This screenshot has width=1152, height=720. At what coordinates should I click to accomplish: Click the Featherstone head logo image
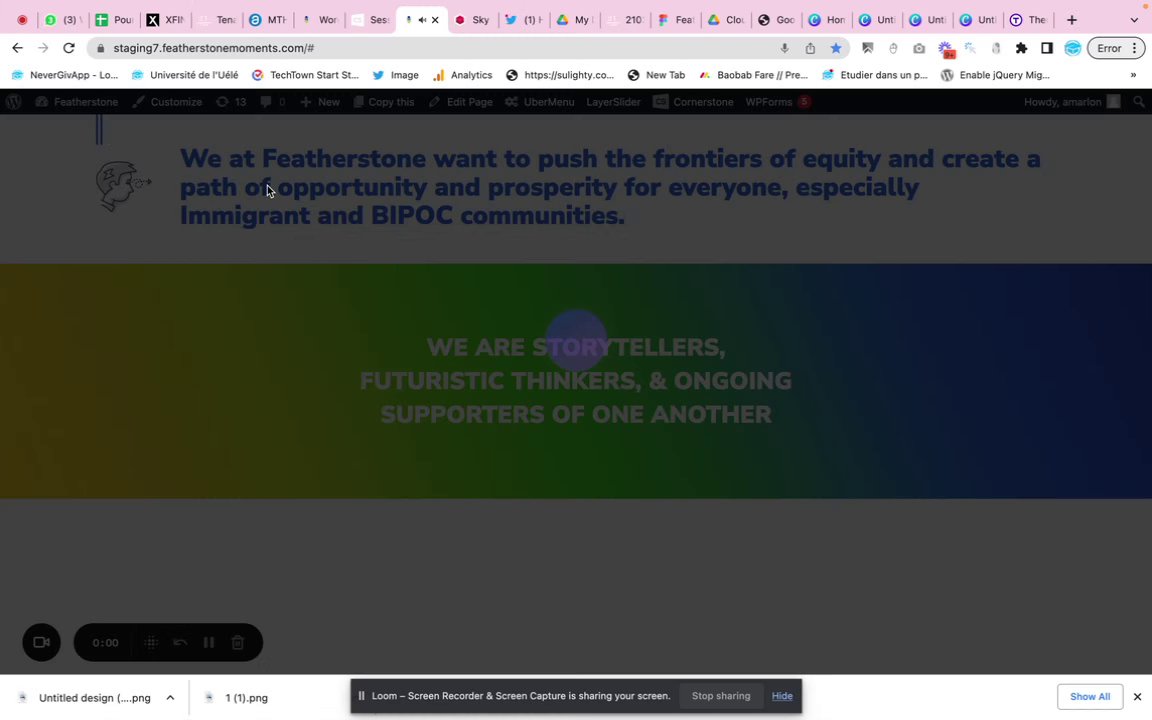(123, 186)
